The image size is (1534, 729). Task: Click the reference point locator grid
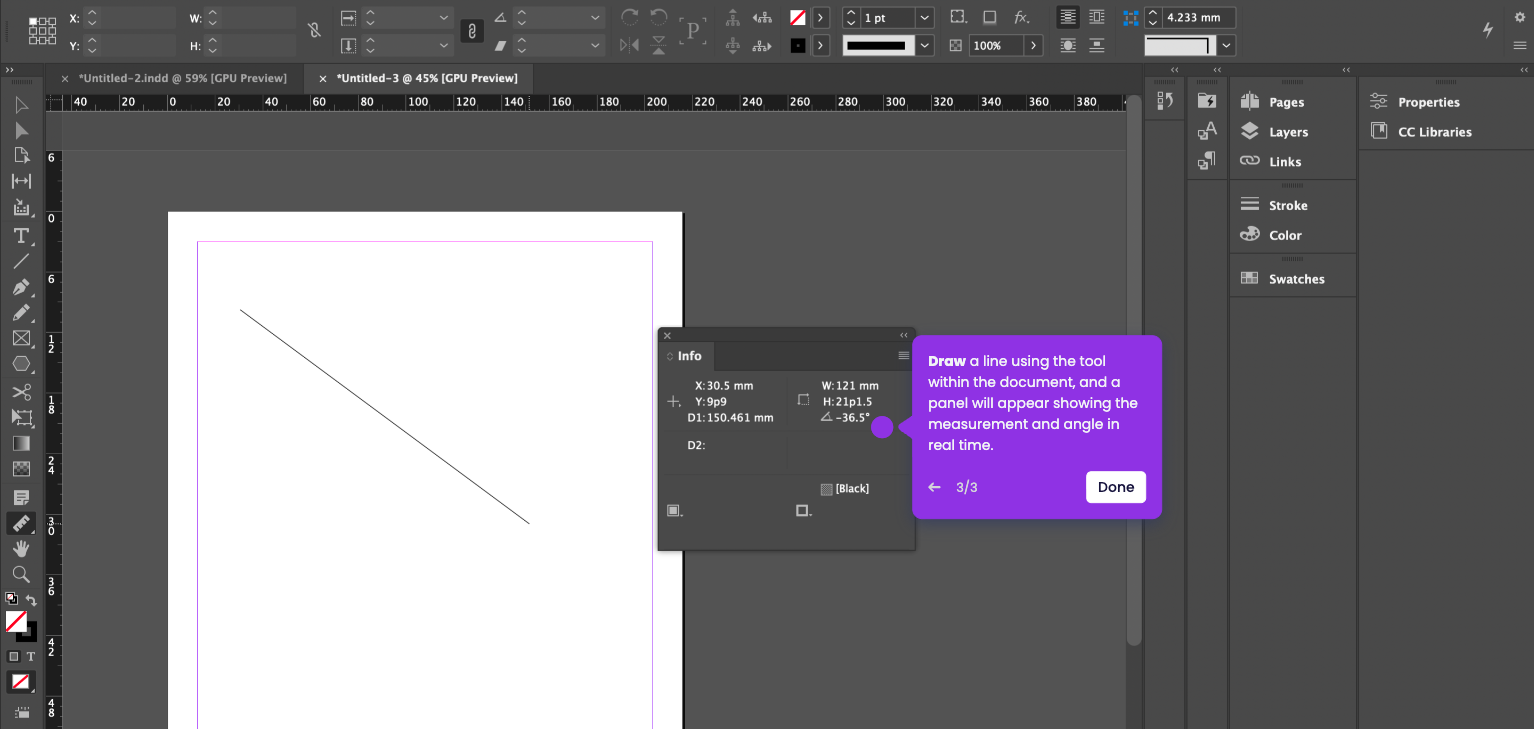point(42,31)
